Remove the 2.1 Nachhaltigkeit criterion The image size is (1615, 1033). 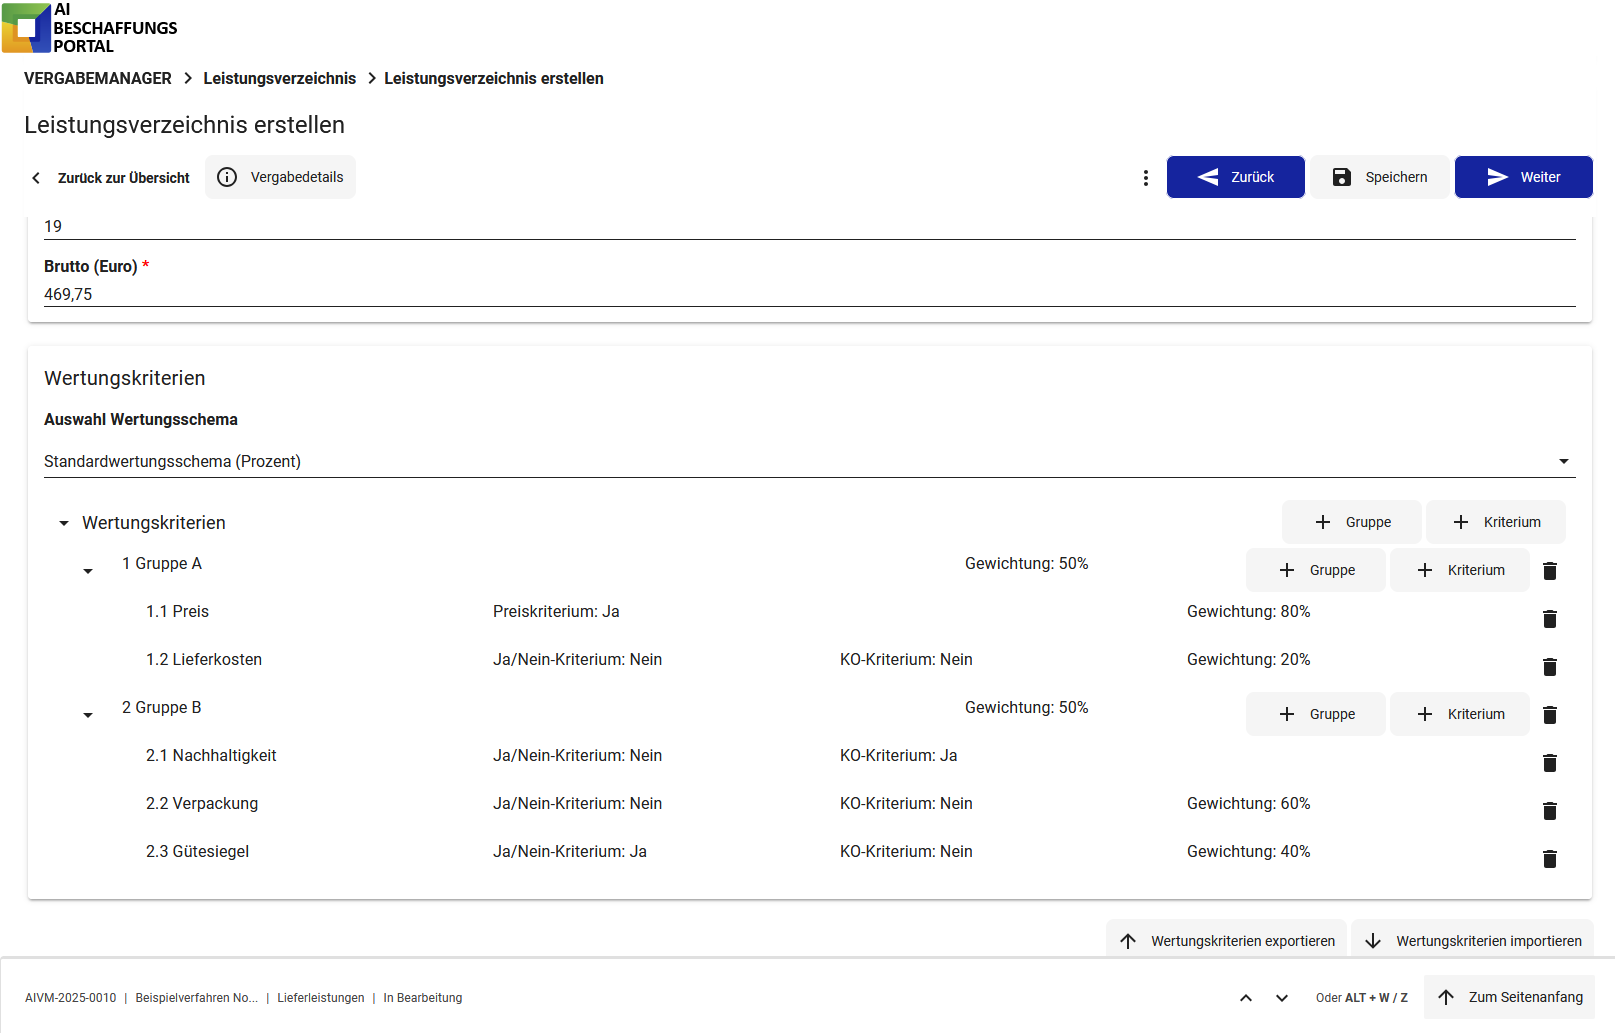tap(1549, 763)
